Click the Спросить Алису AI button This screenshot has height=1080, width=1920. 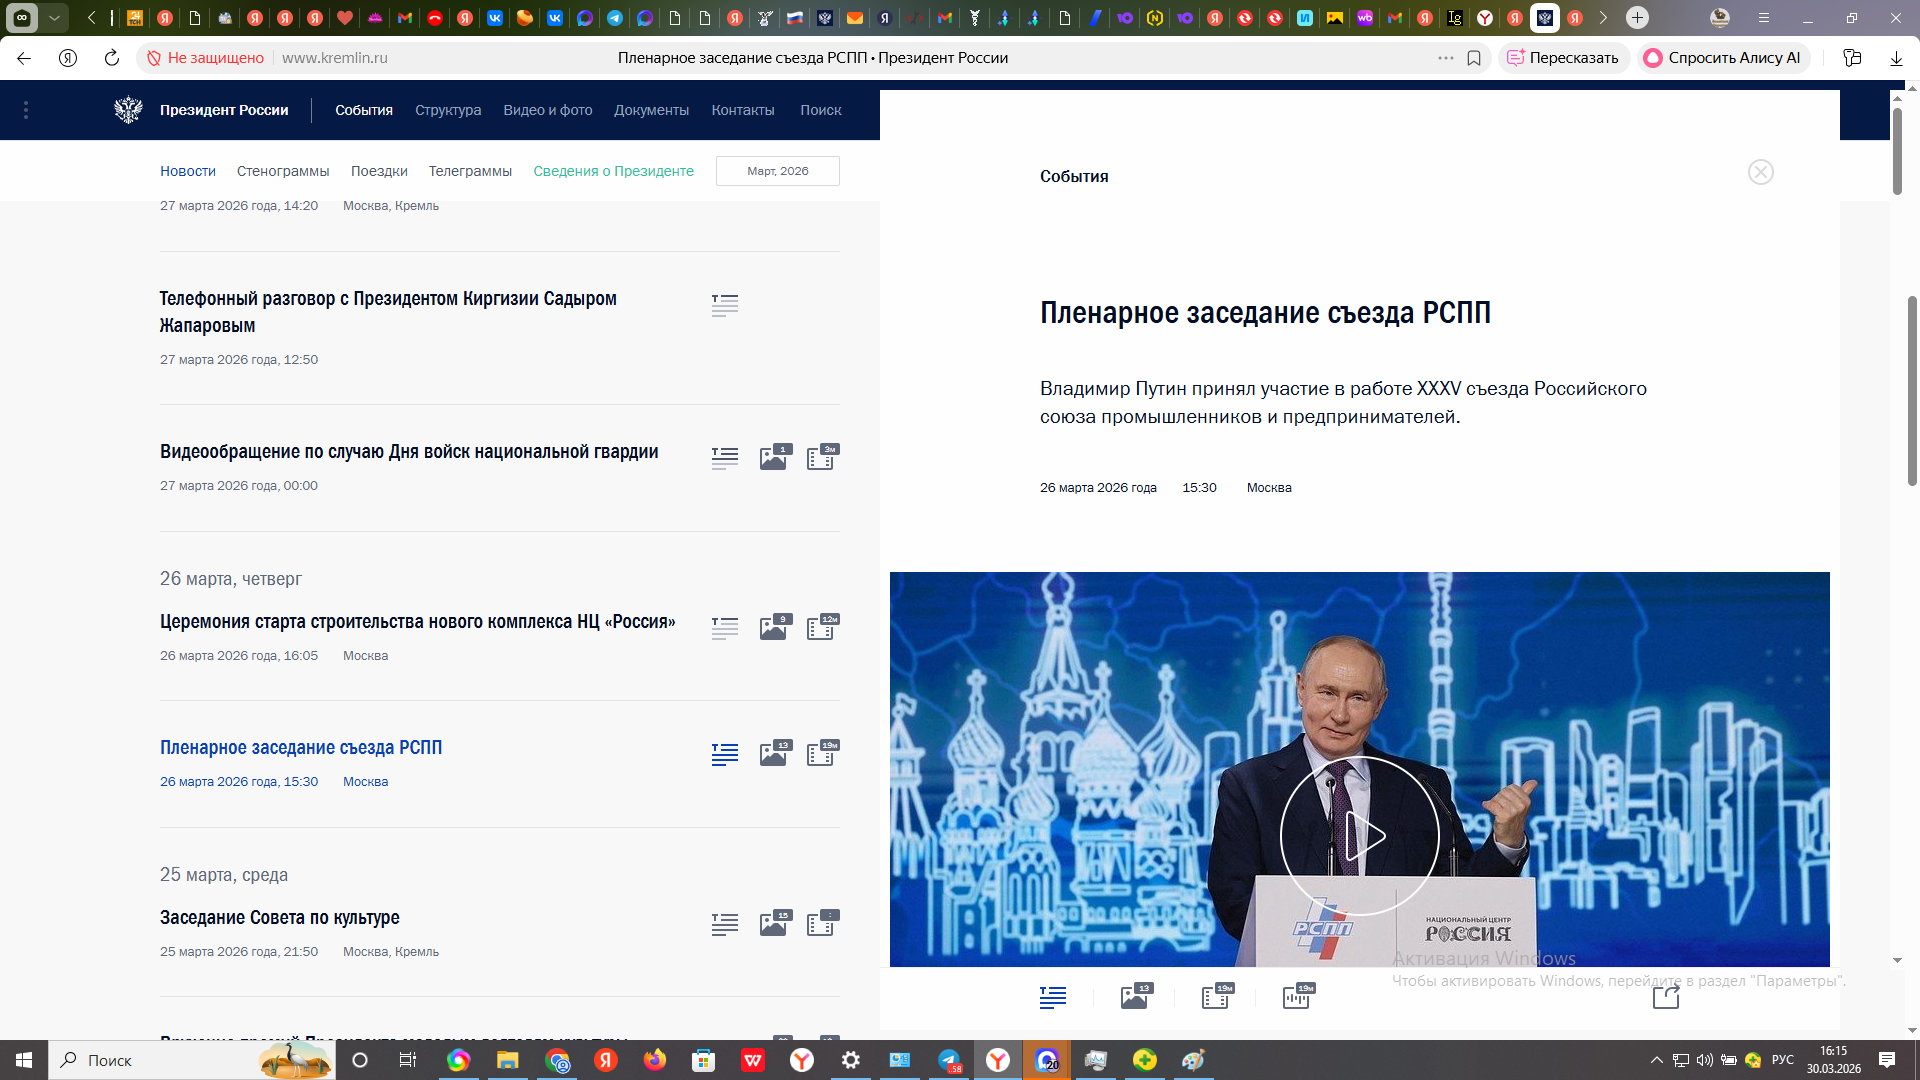pyautogui.click(x=1723, y=58)
